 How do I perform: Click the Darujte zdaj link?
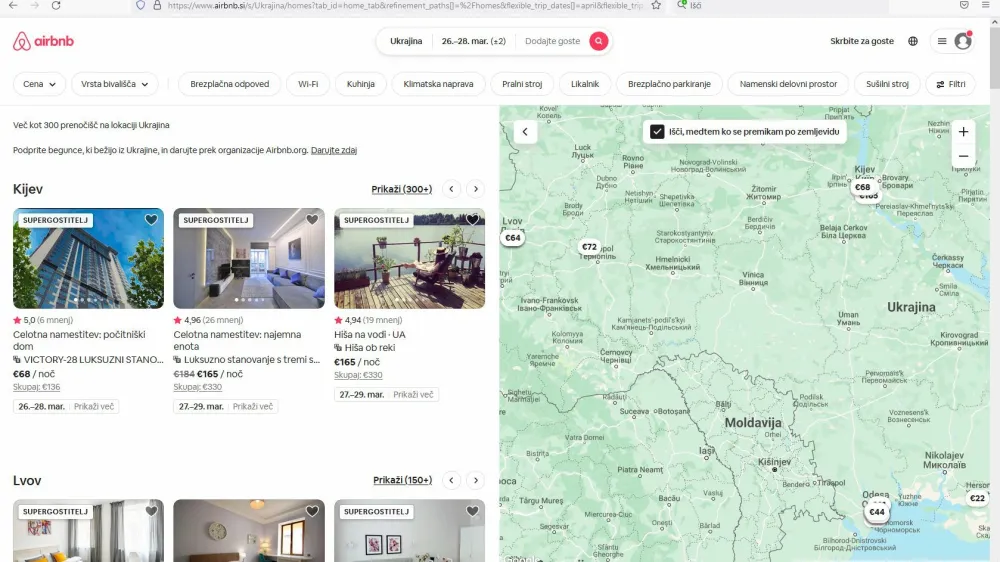pos(334,151)
